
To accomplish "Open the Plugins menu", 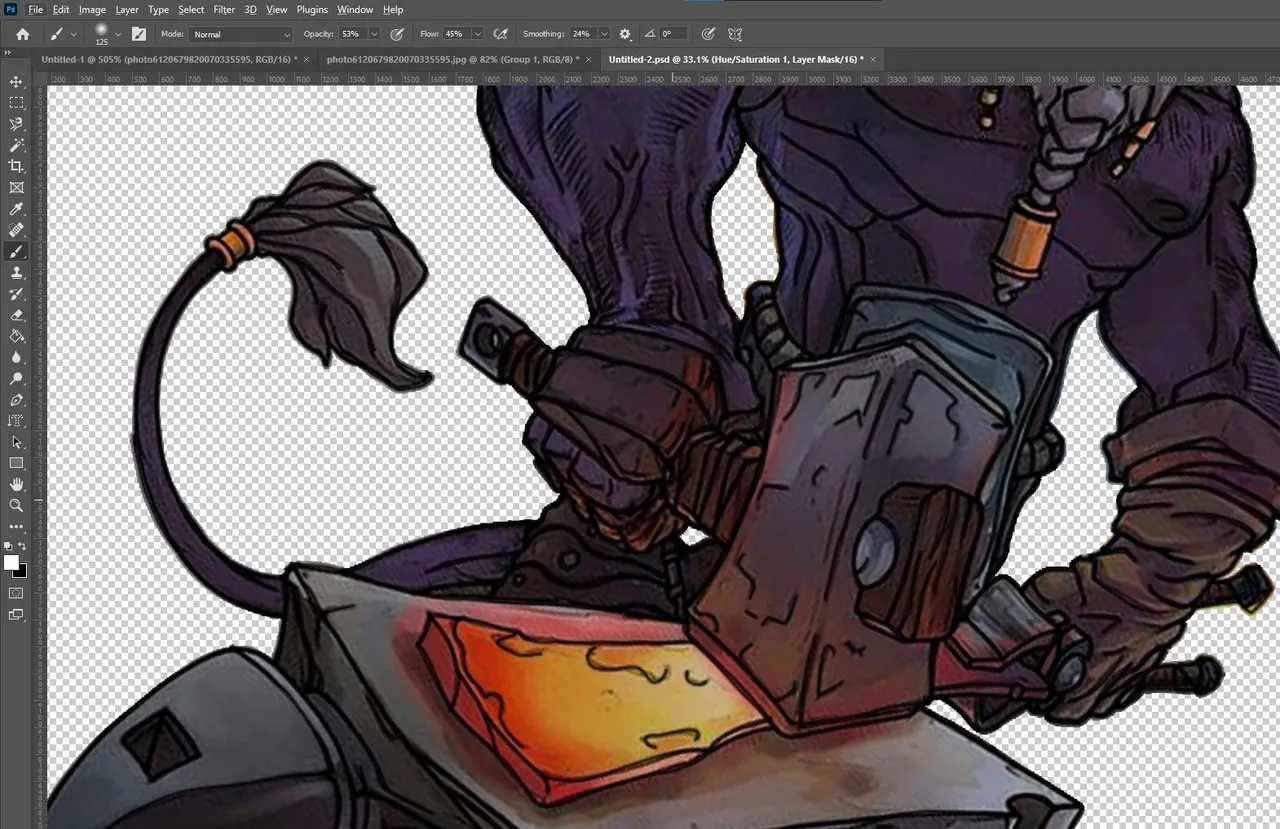I will click(312, 9).
